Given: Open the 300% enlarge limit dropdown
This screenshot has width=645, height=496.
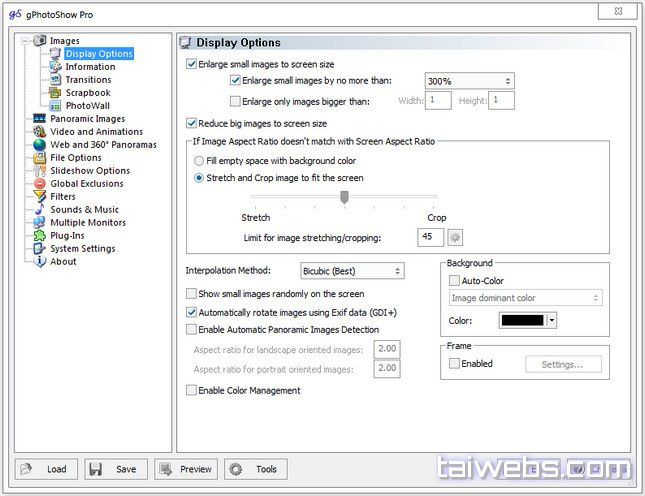Looking at the screenshot, I should coord(469,81).
